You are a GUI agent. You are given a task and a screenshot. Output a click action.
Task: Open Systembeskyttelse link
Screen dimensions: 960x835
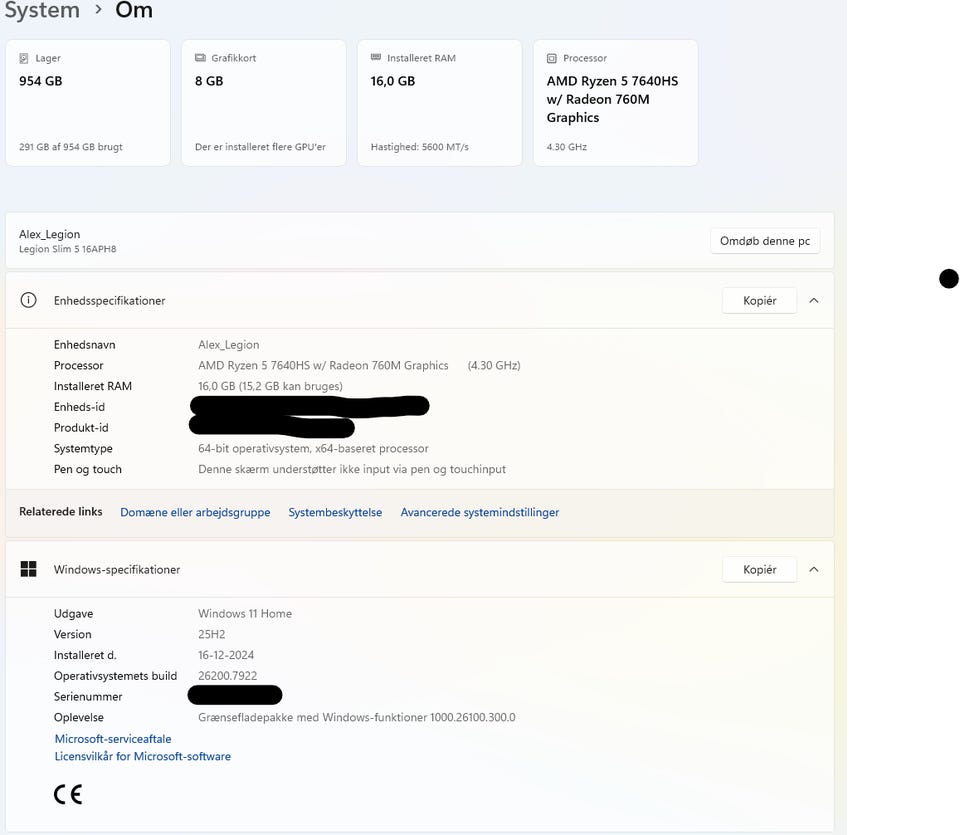(x=335, y=512)
